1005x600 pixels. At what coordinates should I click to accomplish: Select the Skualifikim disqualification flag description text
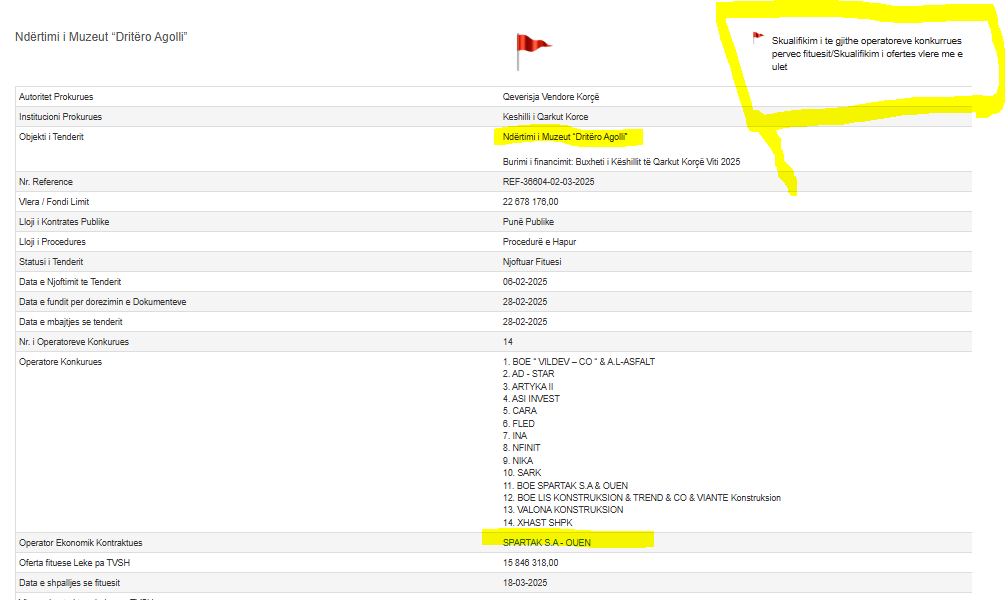pyautogui.click(x=866, y=54)
